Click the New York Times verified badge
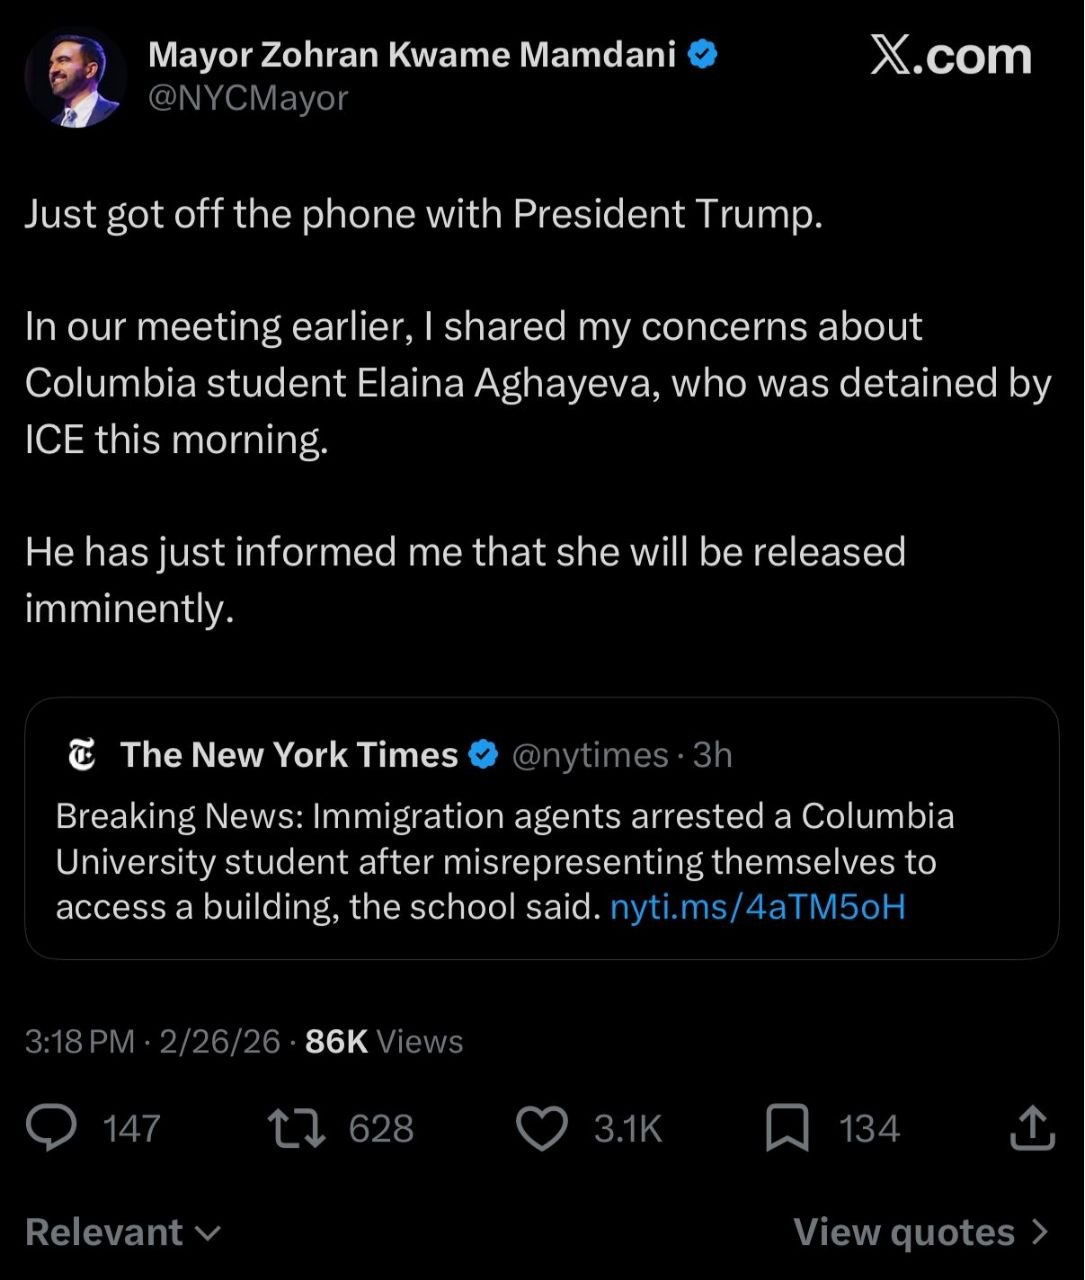This screenshot has width=1085, height=1280. [x=484, y=755]
